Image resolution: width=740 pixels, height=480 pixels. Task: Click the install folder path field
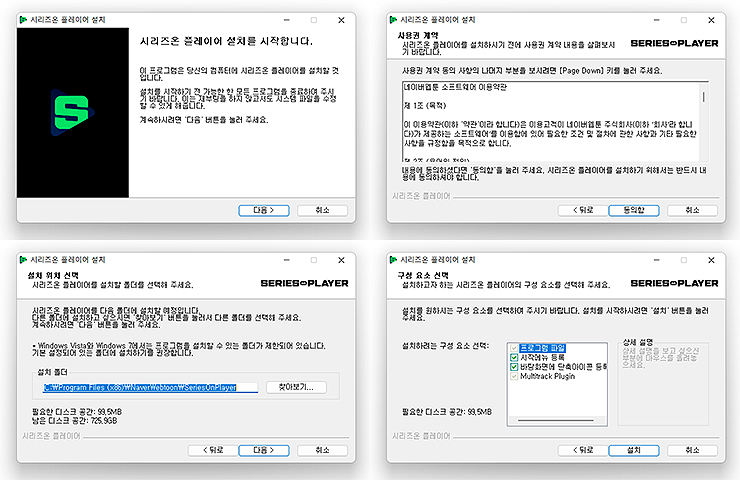pyautogui.click(x=150, y=387)
